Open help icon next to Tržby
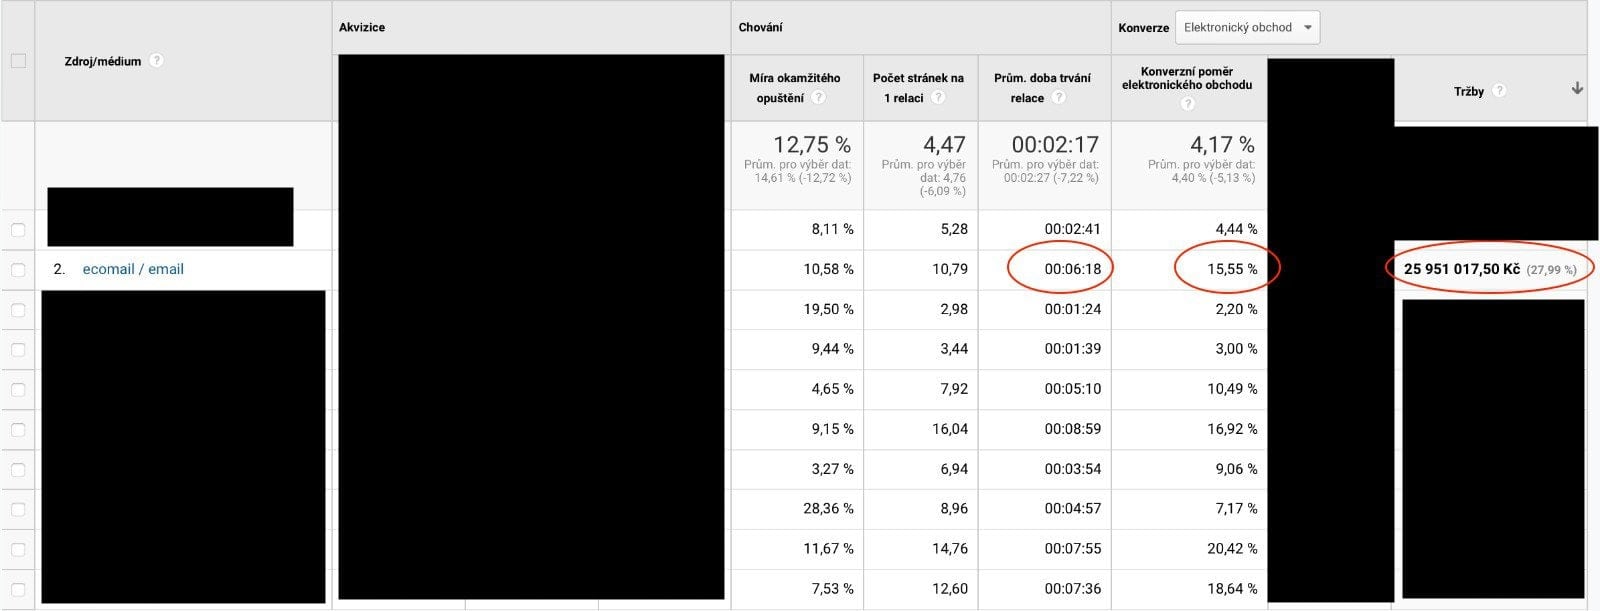Image resolution: width=1600 pixels, height=611 pixels. 1498,91
